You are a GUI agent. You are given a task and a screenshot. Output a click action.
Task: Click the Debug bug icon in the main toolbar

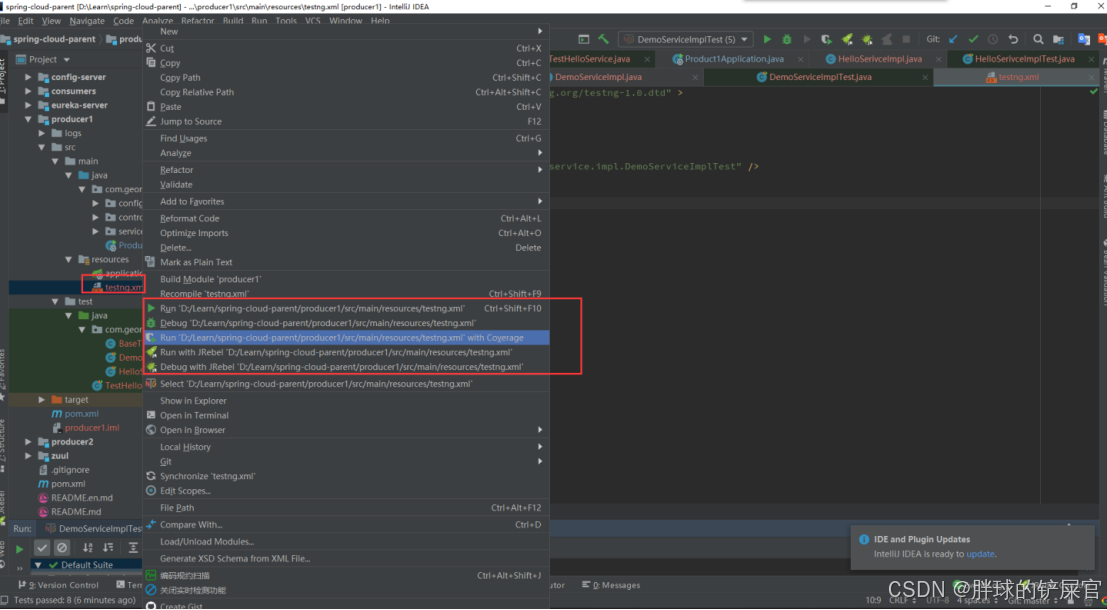tap(786, 40)
